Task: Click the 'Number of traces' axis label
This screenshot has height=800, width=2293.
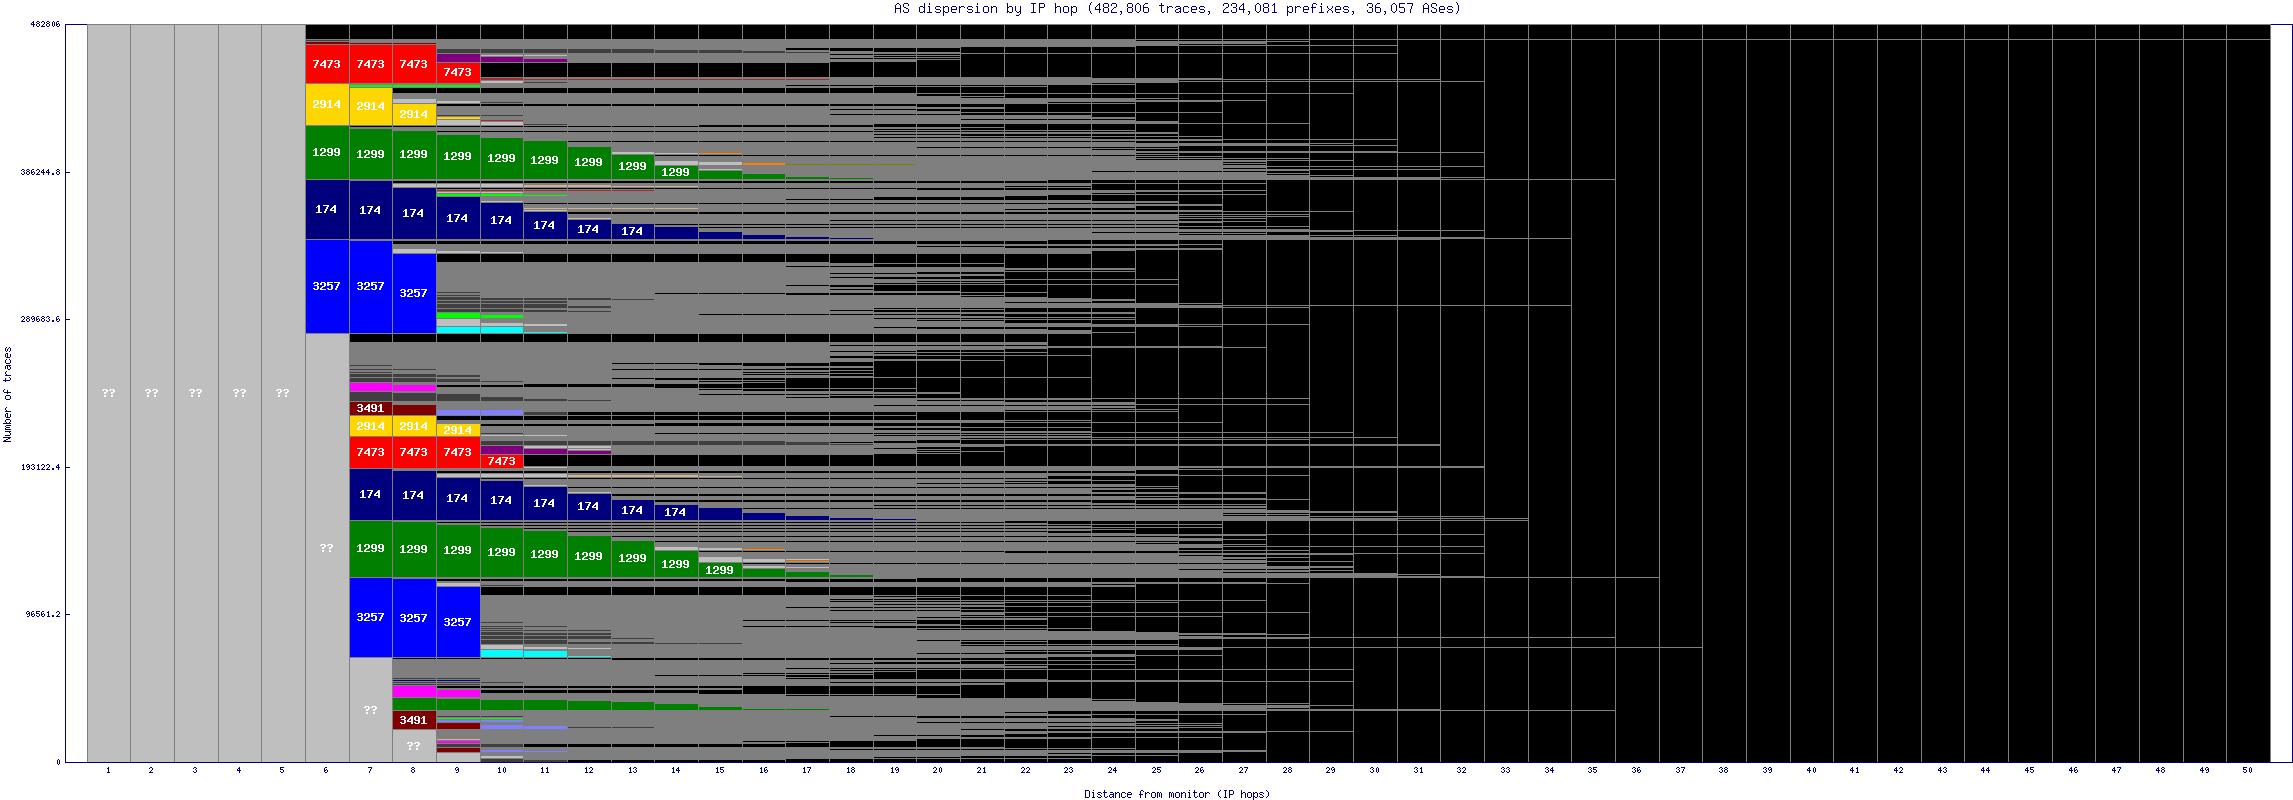Action: (x=8, y=394)
